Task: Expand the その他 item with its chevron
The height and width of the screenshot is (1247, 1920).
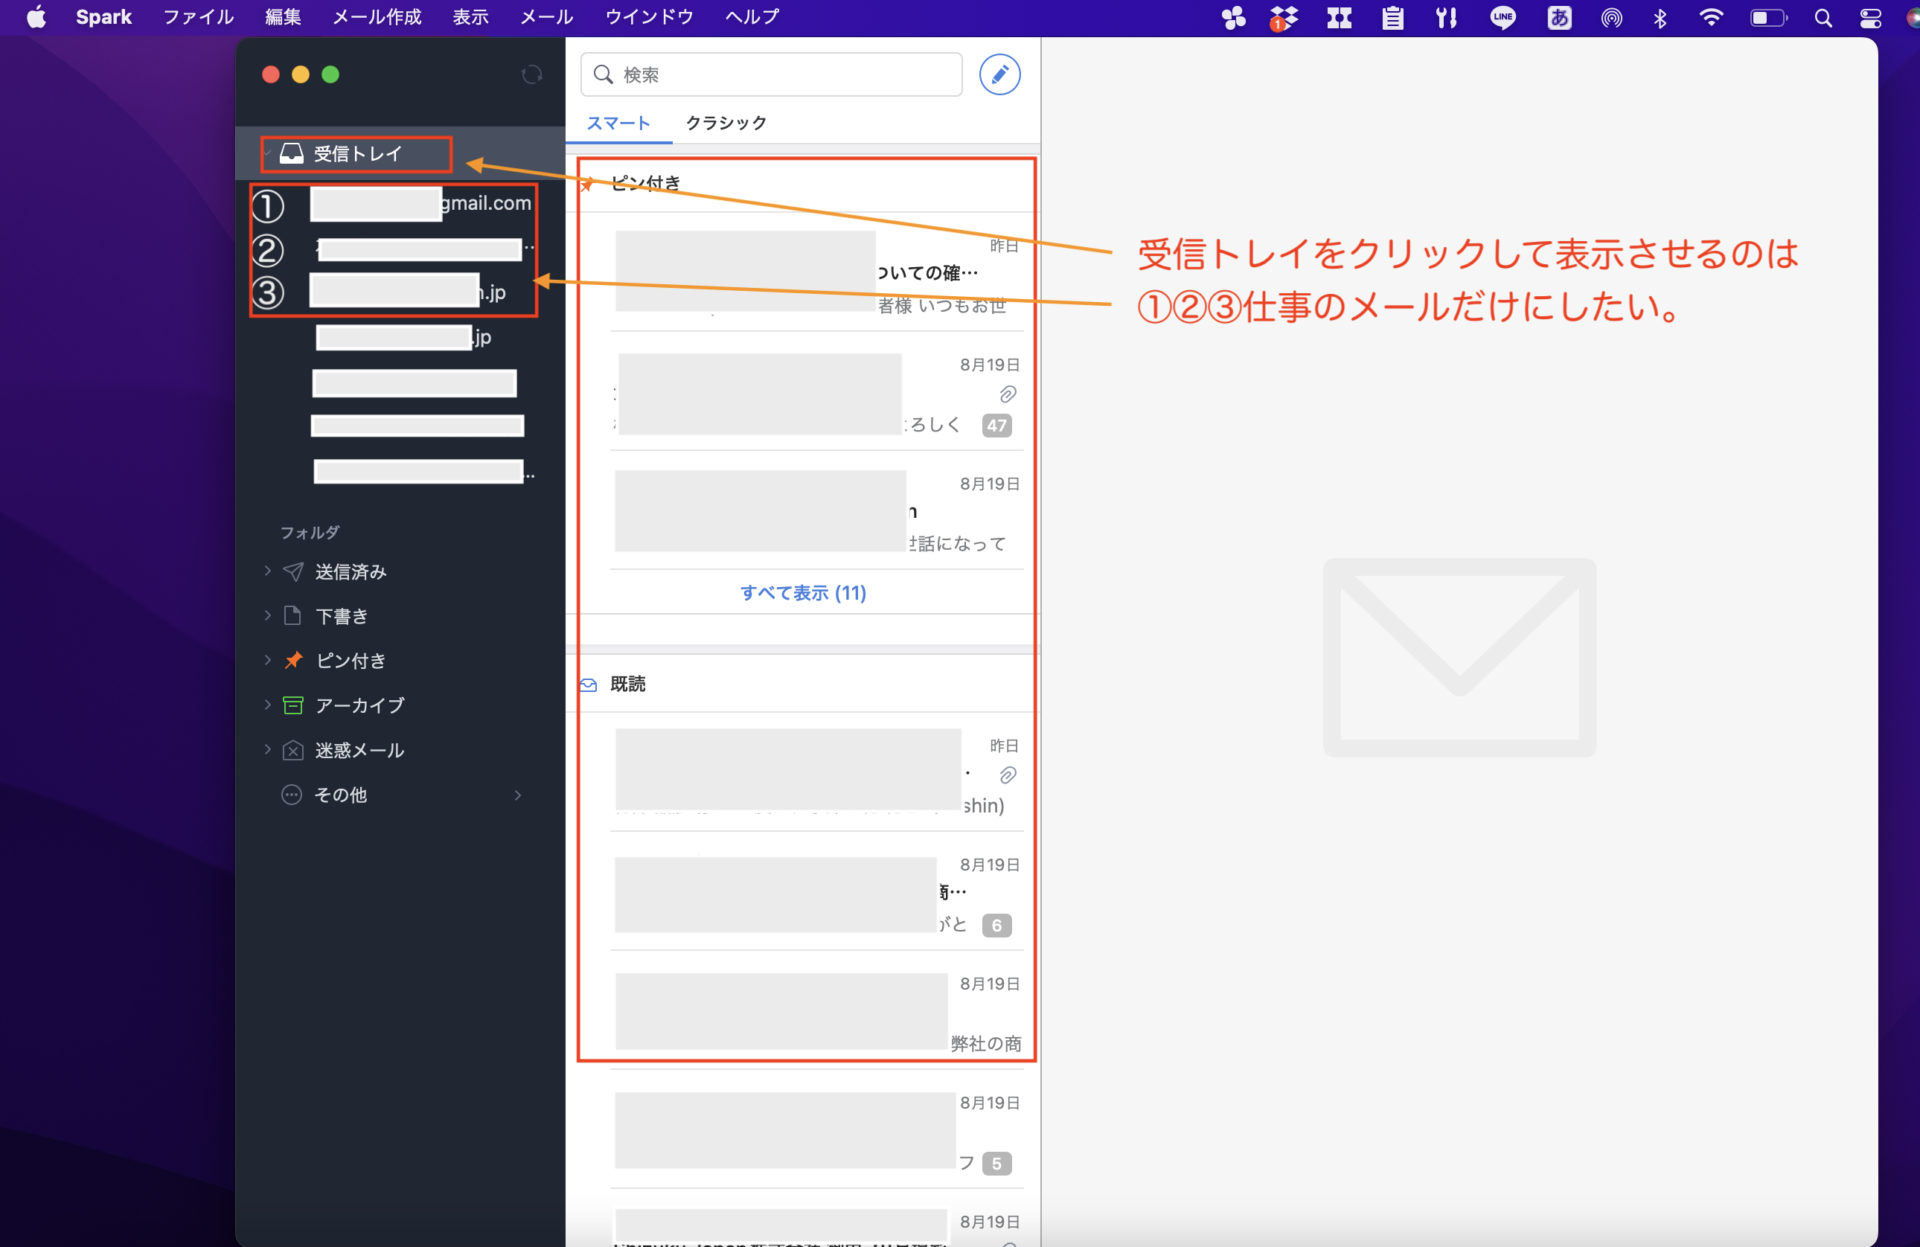Action: (518, 795)
